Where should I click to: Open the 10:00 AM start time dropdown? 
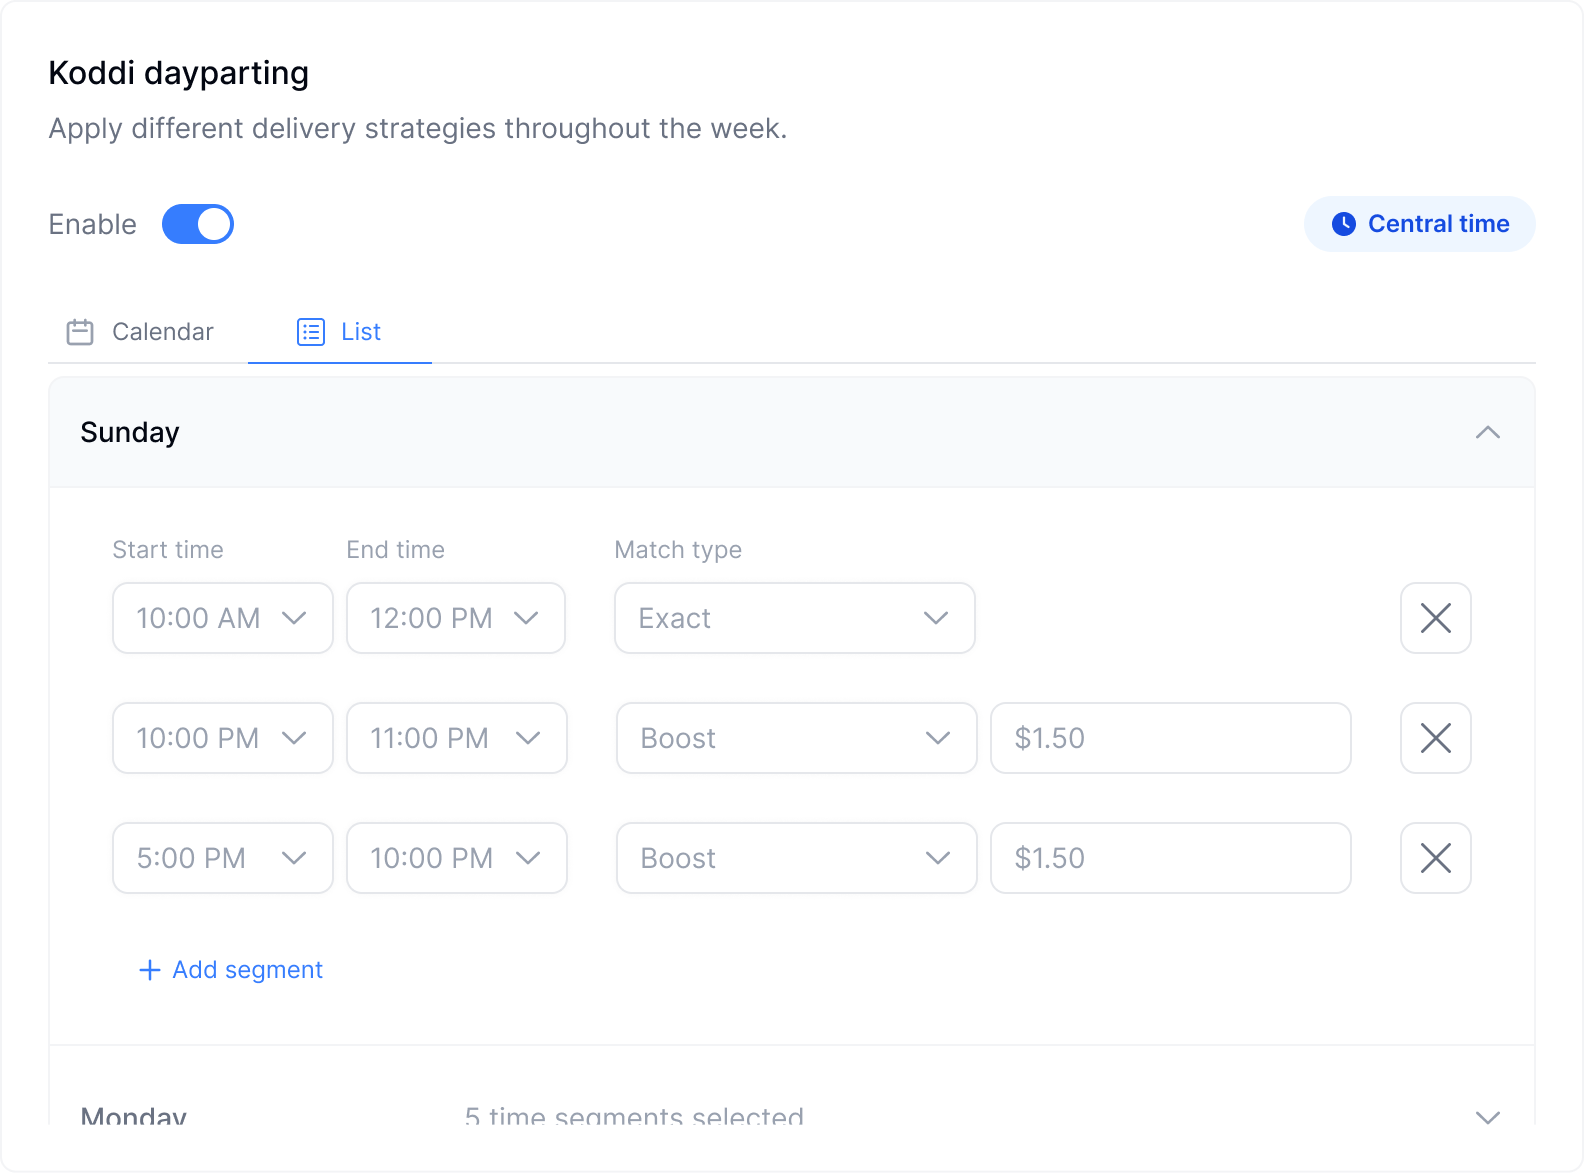pyautogui.click(x=223, y=618)
